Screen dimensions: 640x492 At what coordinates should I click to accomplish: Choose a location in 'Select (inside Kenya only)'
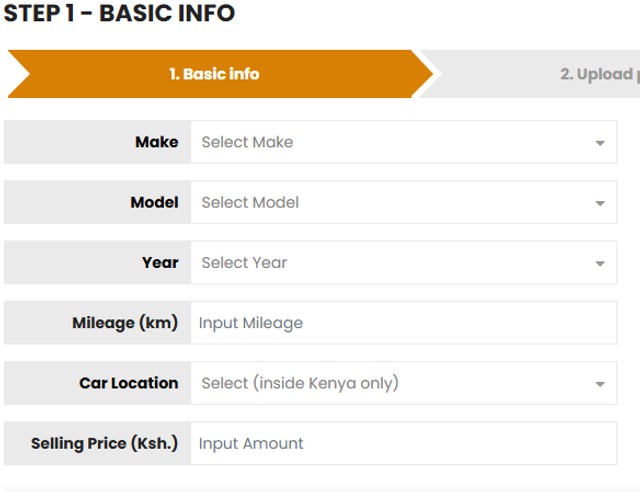[390, 383]
